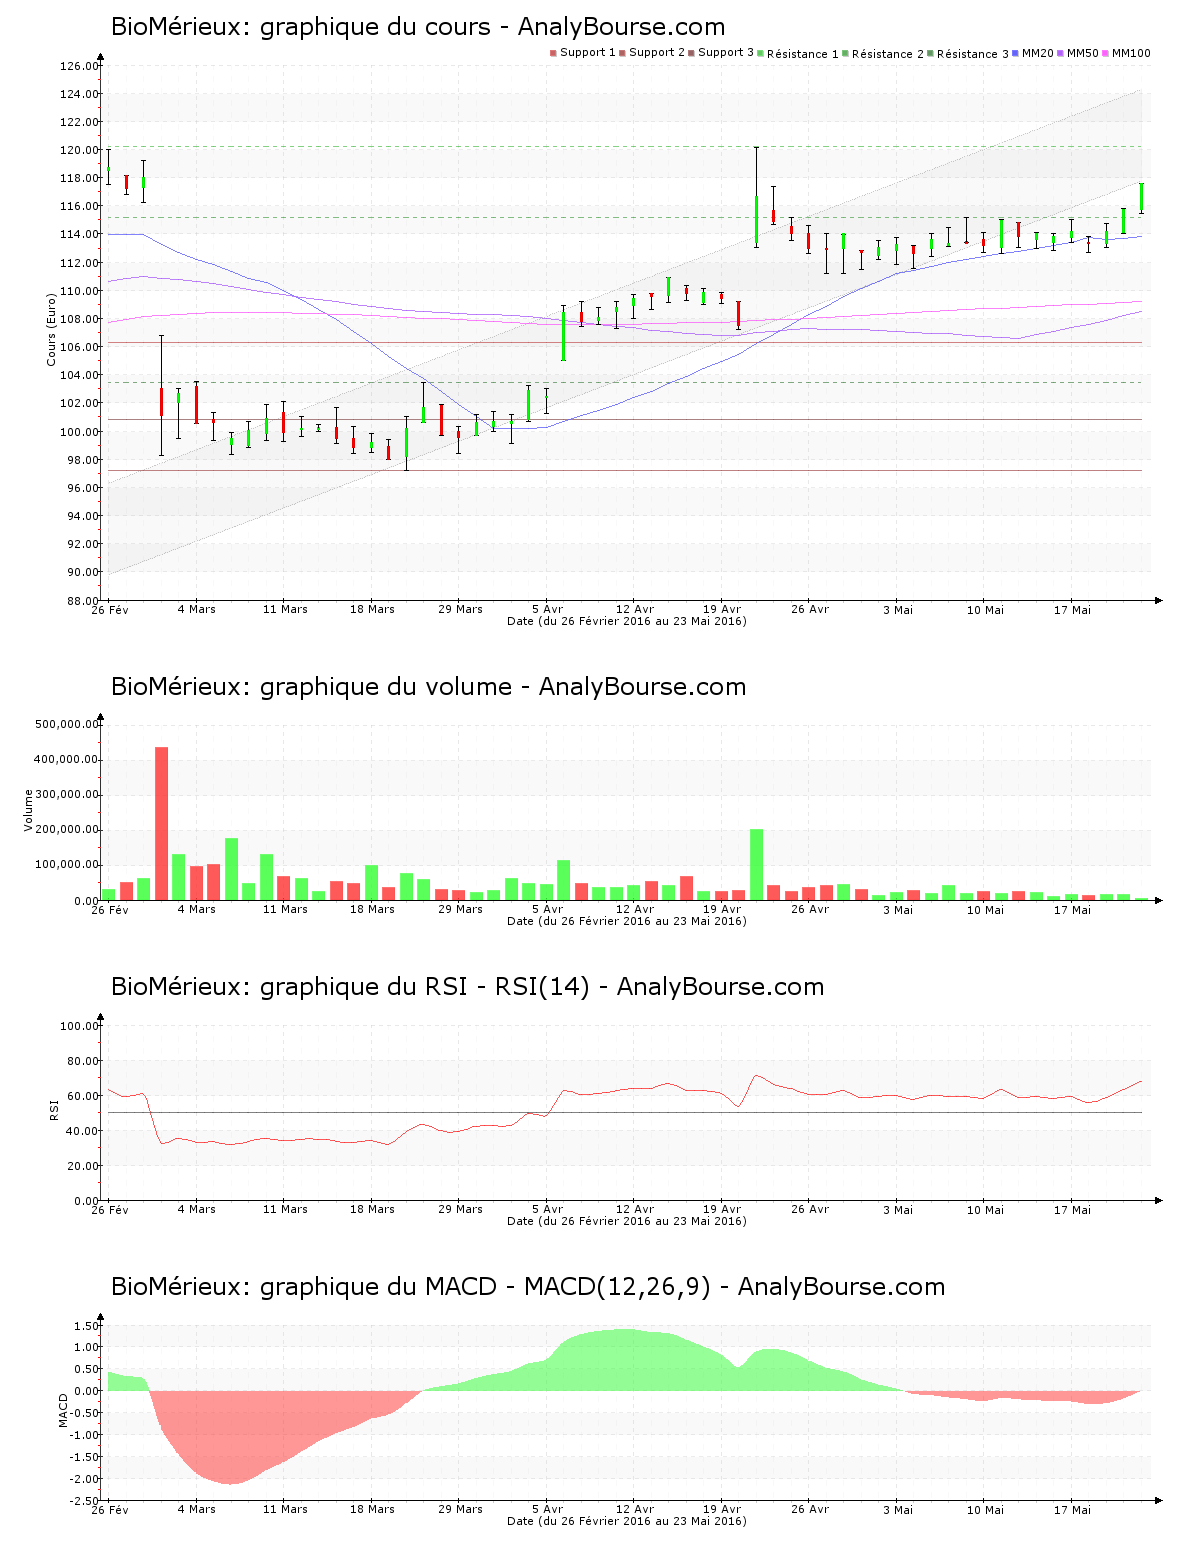1200x1550 pixels.
Task: Click the 106.00 tick on price axis
Action: coord(79,348)
